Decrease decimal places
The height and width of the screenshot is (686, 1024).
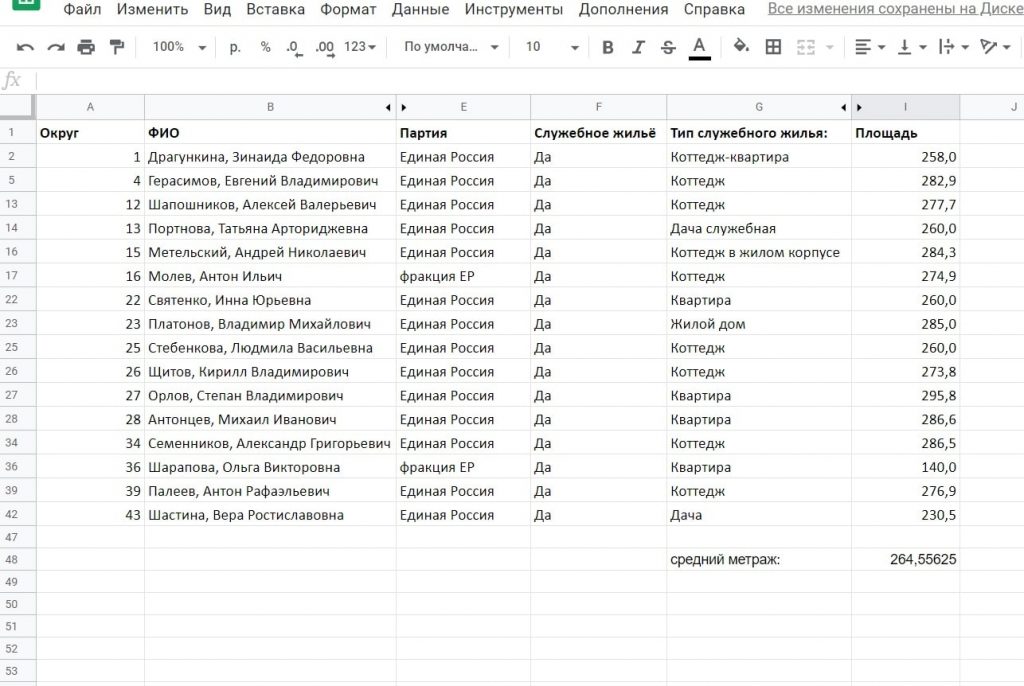(294, 48)
